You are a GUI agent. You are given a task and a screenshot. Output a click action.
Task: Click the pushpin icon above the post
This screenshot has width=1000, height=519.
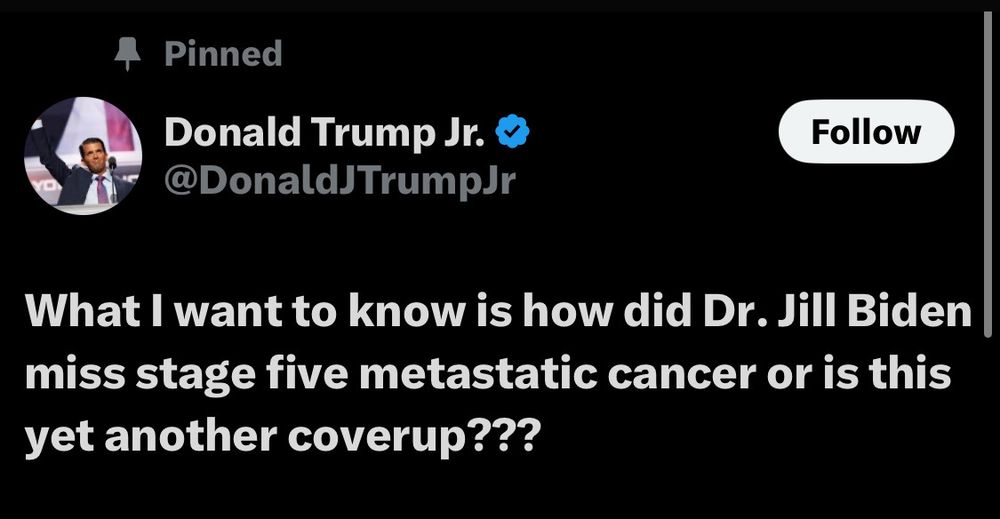coord(128,54)
